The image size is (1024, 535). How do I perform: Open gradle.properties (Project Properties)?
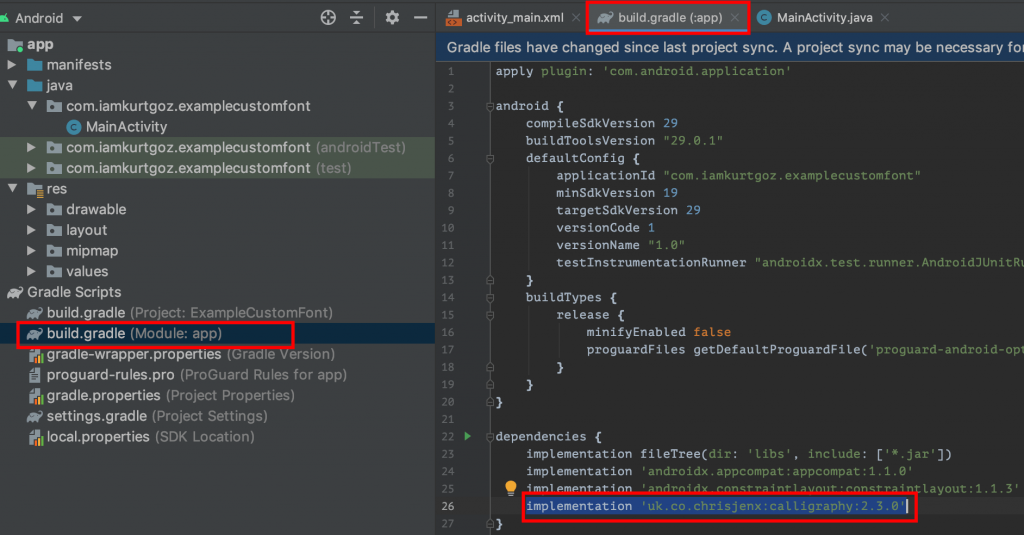[x=161, y=395]
